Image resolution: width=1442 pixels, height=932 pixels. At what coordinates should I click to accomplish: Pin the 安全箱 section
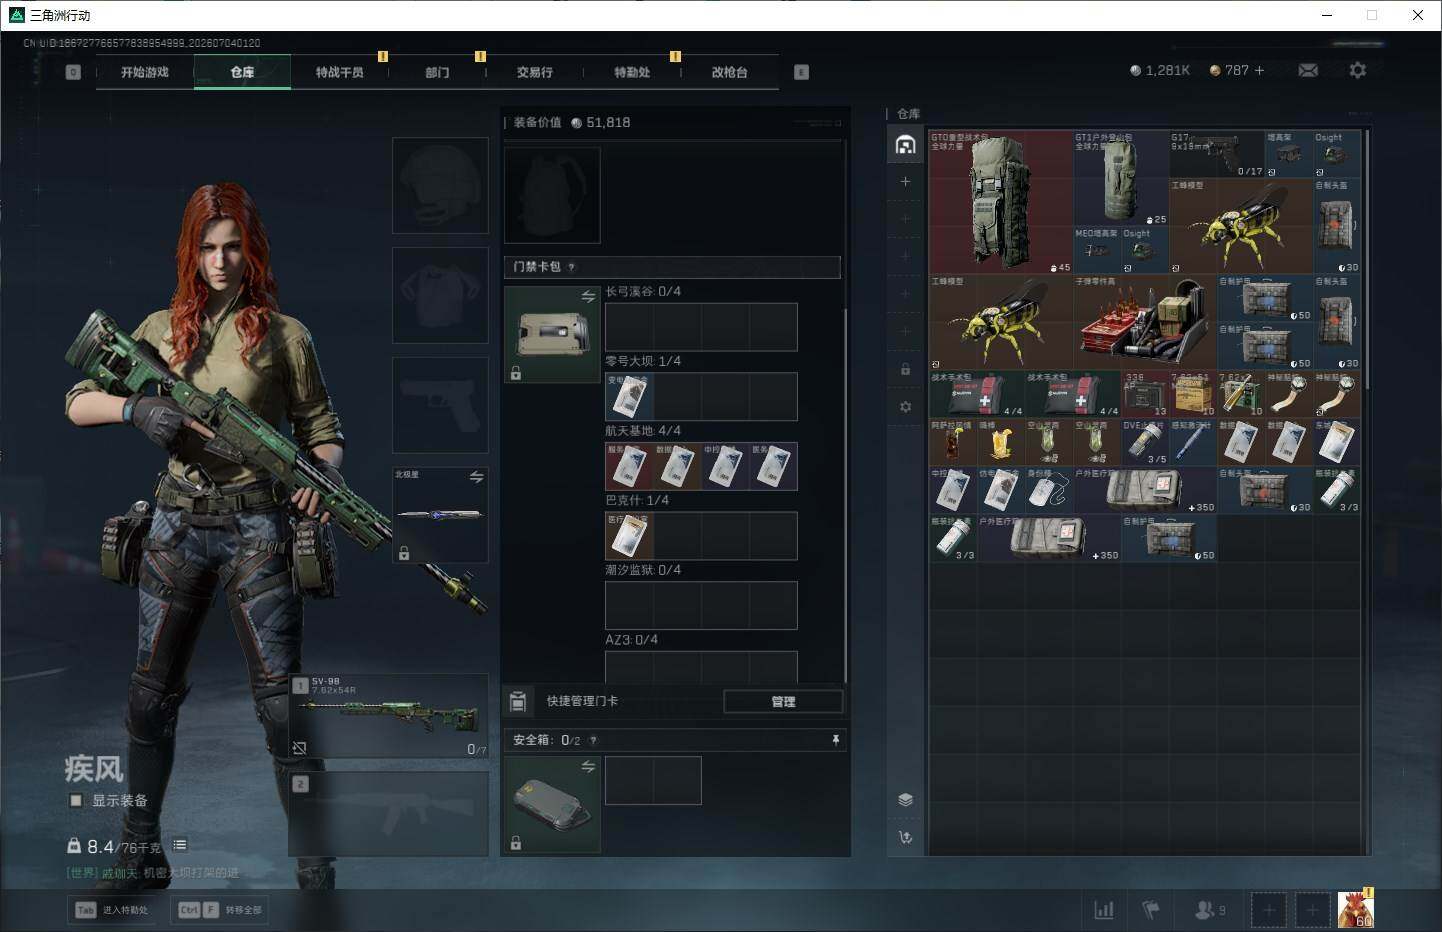pyautogui.click(x=836, y=740)
